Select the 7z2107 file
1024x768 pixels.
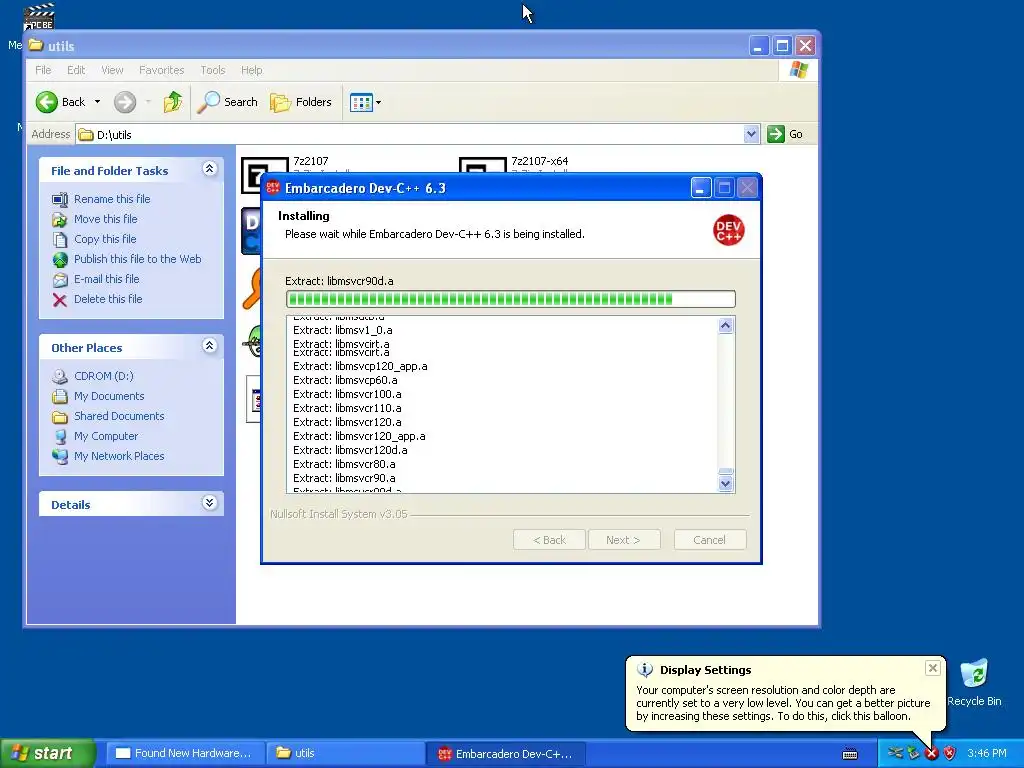(311, 161)
